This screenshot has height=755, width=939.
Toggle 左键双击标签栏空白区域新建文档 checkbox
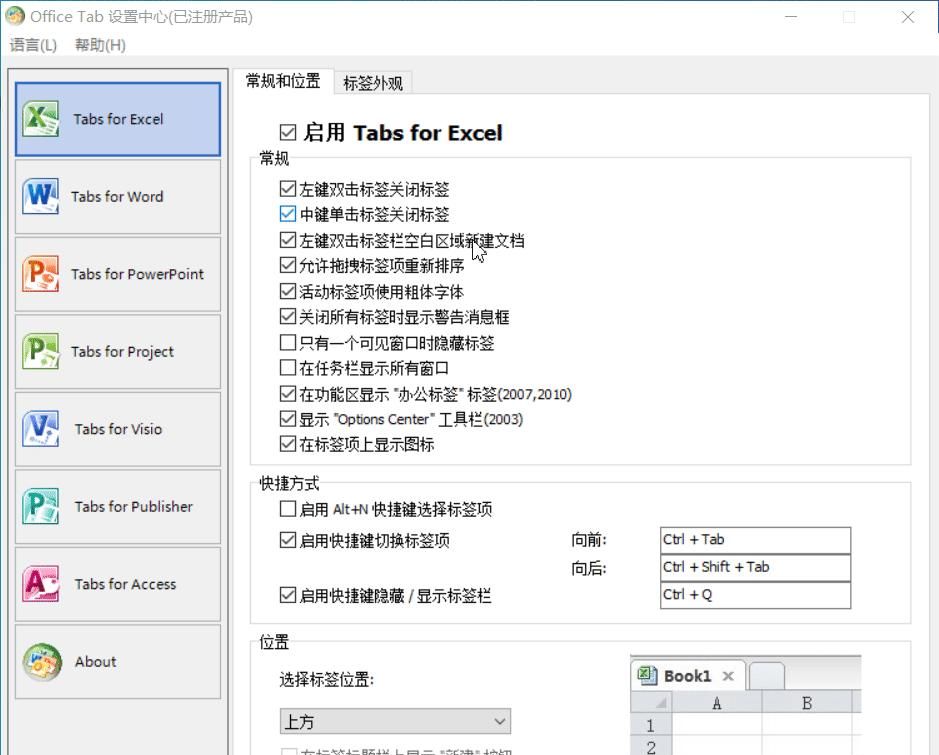coord(288,239)
